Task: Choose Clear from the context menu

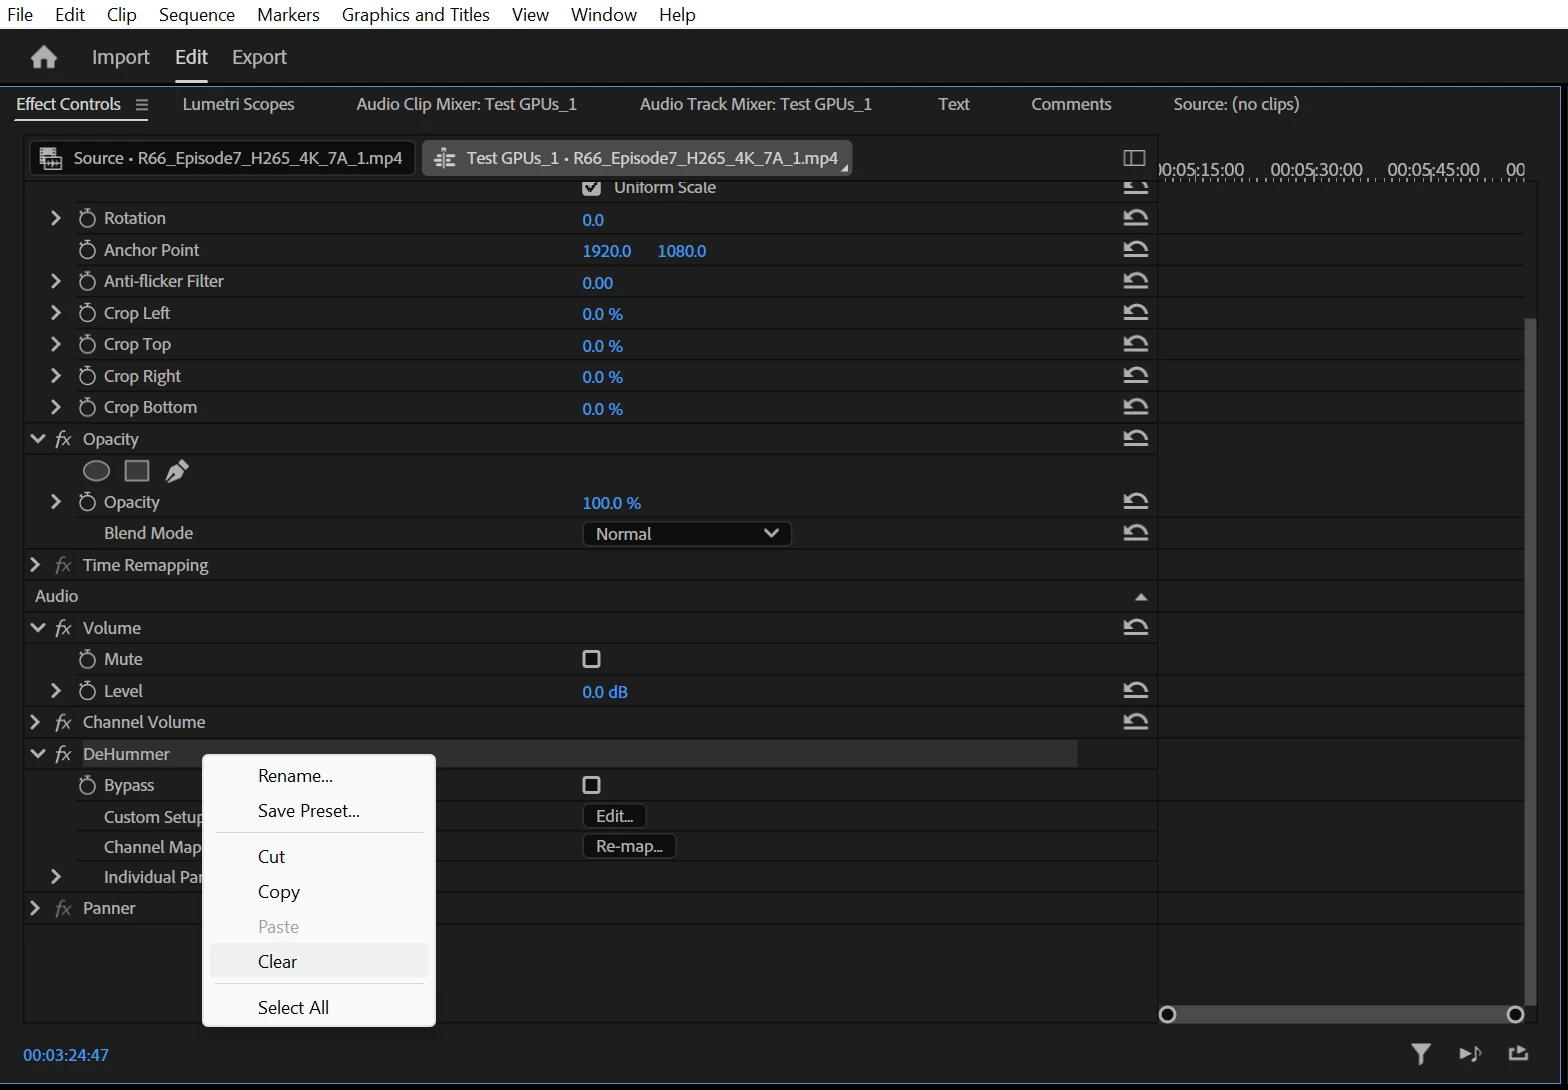Action: pyautogui.click(x=319, y=961)
